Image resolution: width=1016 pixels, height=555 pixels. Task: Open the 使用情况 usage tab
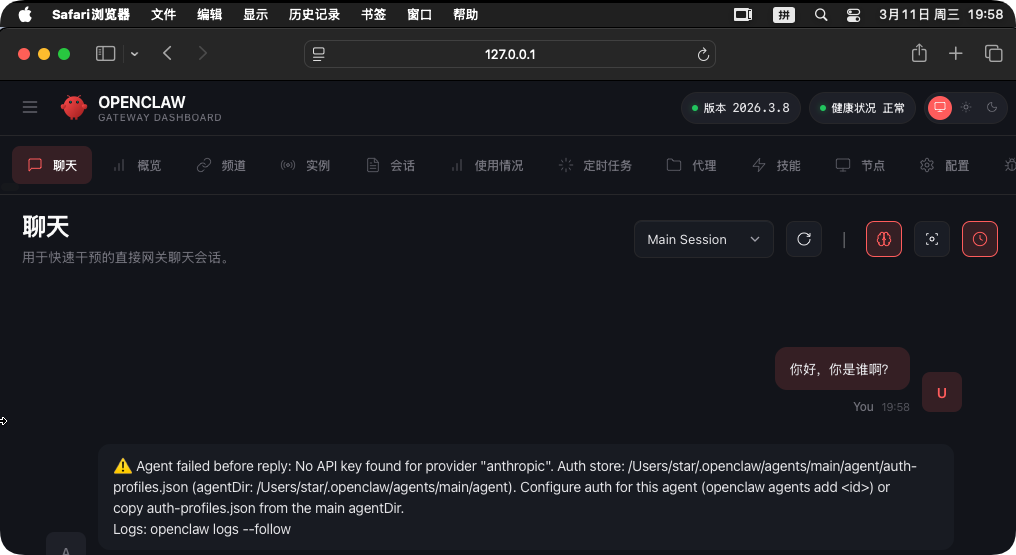point(487,165)
